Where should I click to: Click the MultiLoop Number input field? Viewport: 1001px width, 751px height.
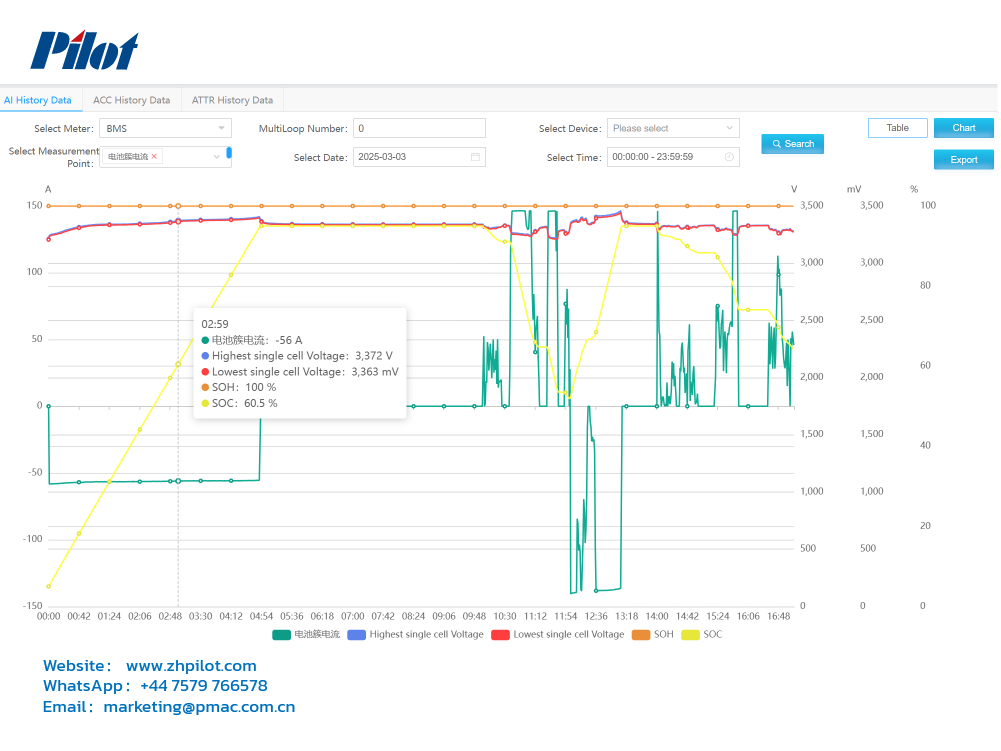click(419, 128)
